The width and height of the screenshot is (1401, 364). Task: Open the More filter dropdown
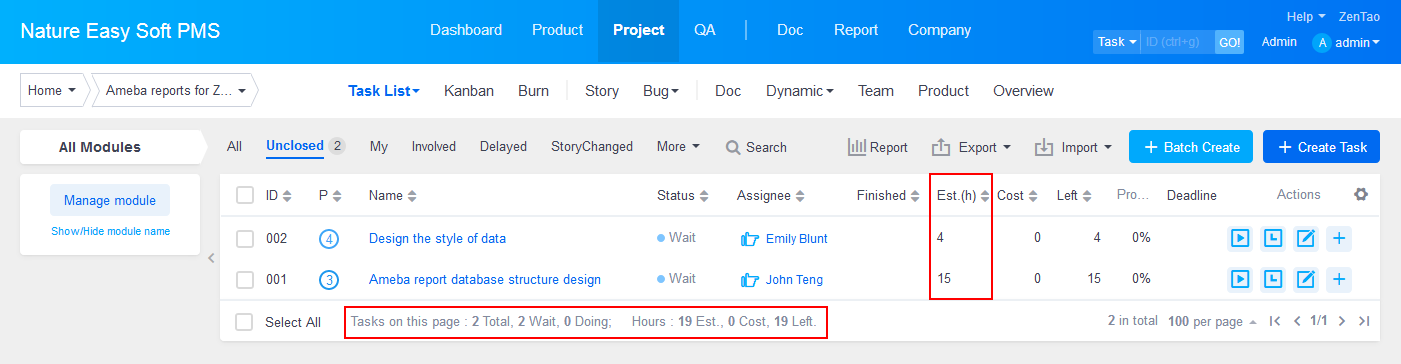click(x=678, y=147)
